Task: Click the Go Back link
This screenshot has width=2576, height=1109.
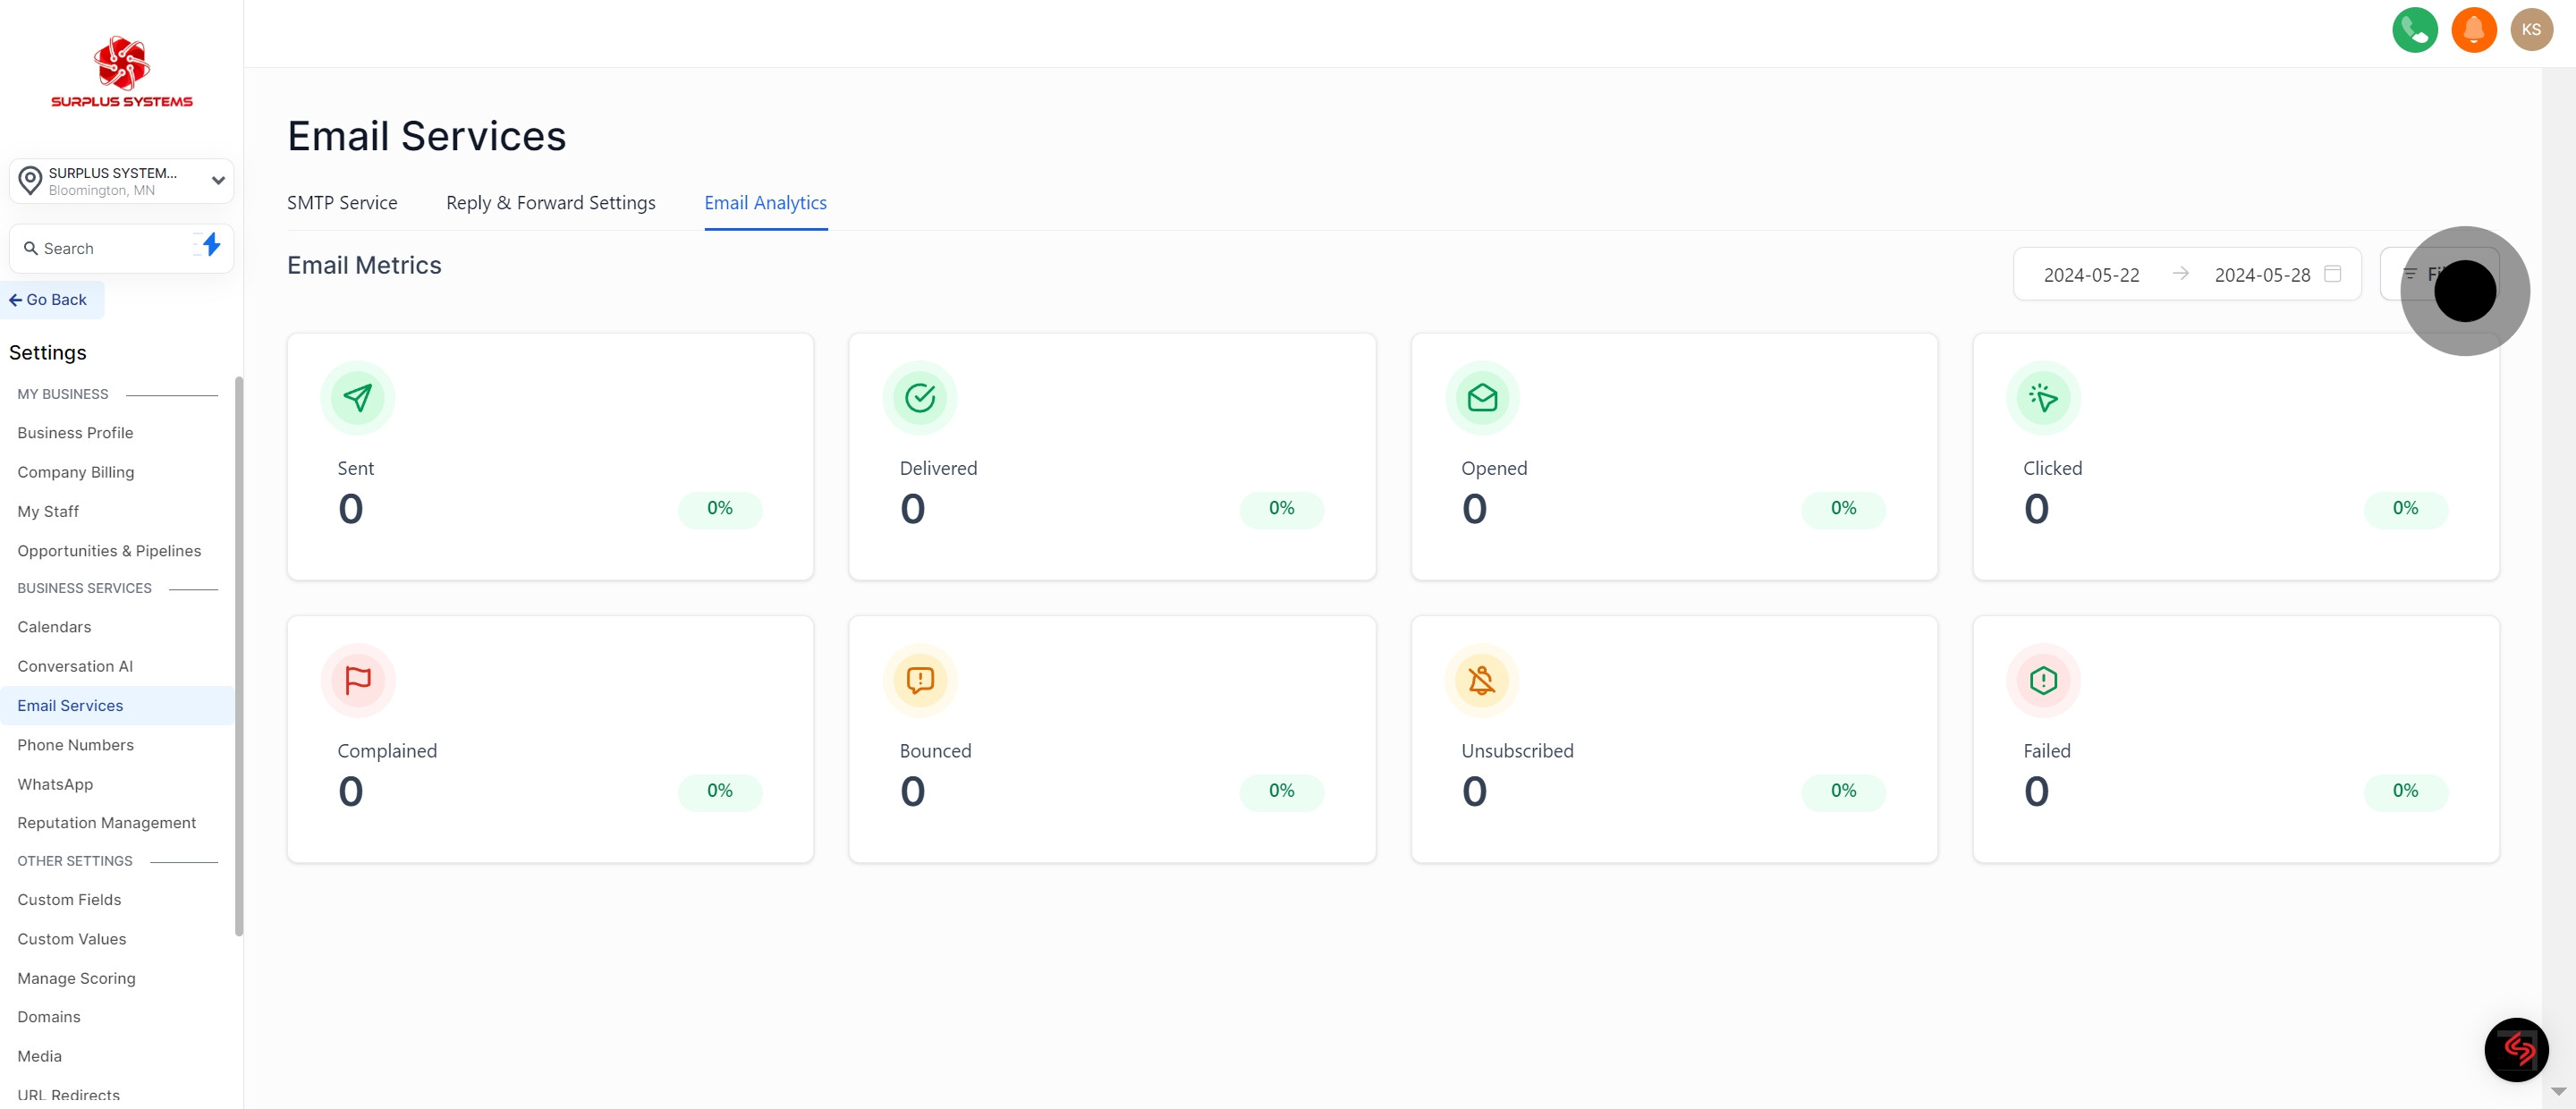Action: pyautogui.click(x=49, y=300)
